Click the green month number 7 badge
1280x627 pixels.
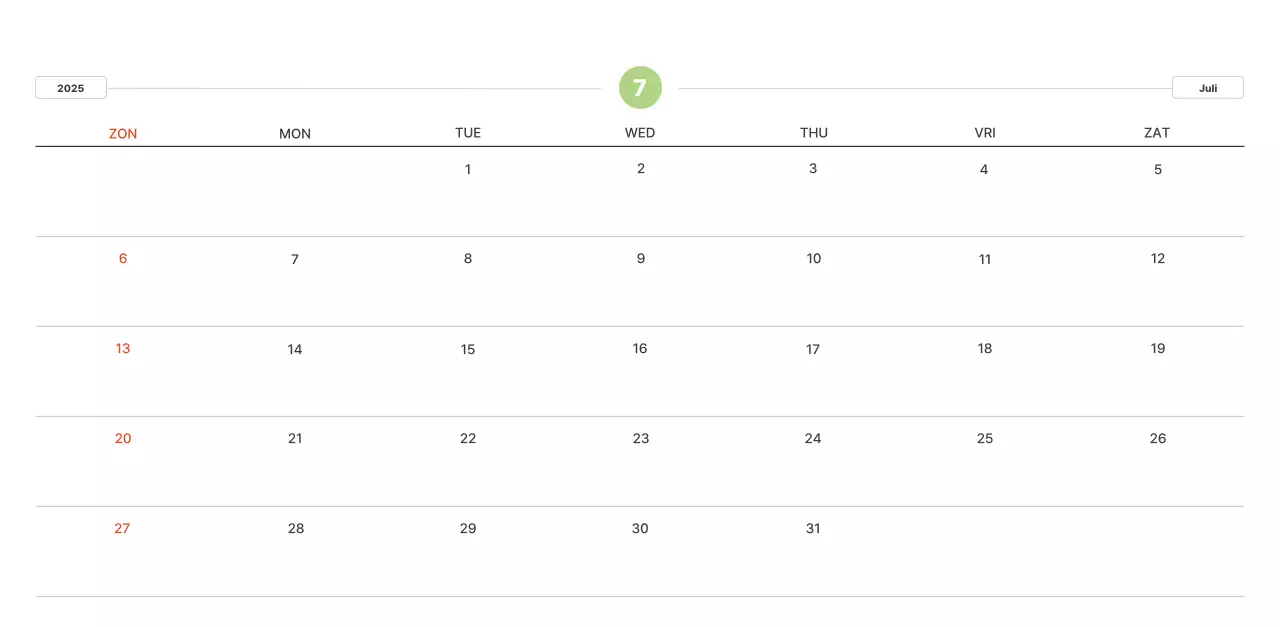(640, 88)
